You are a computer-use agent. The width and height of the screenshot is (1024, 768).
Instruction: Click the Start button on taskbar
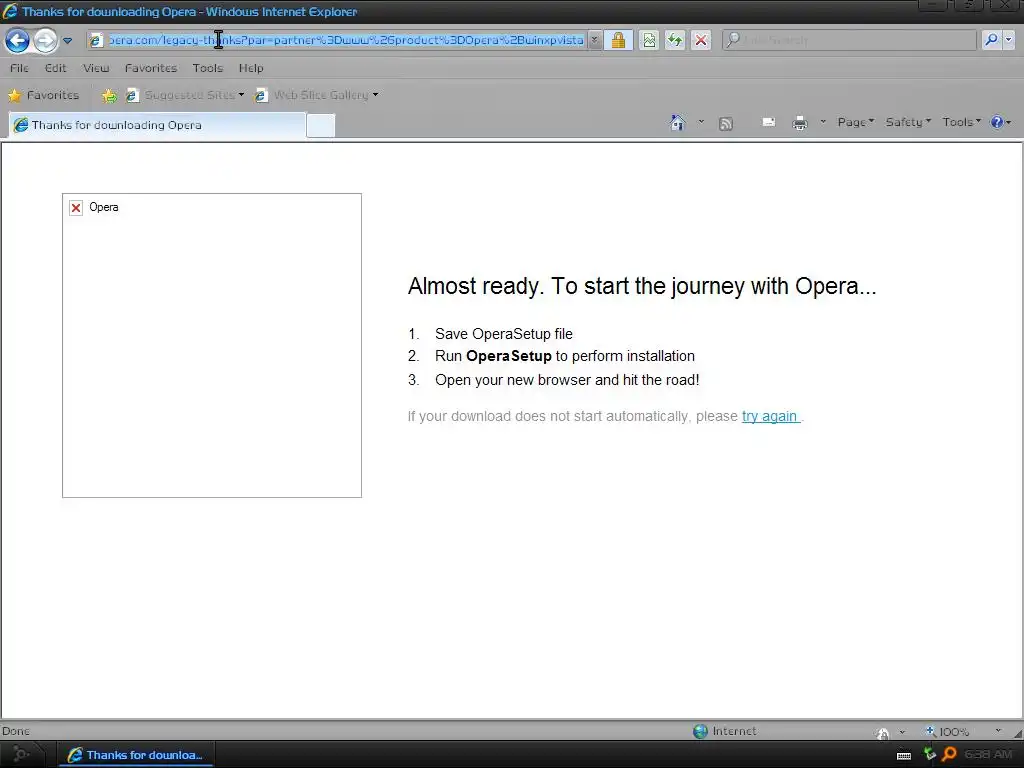tap(22, 755)
